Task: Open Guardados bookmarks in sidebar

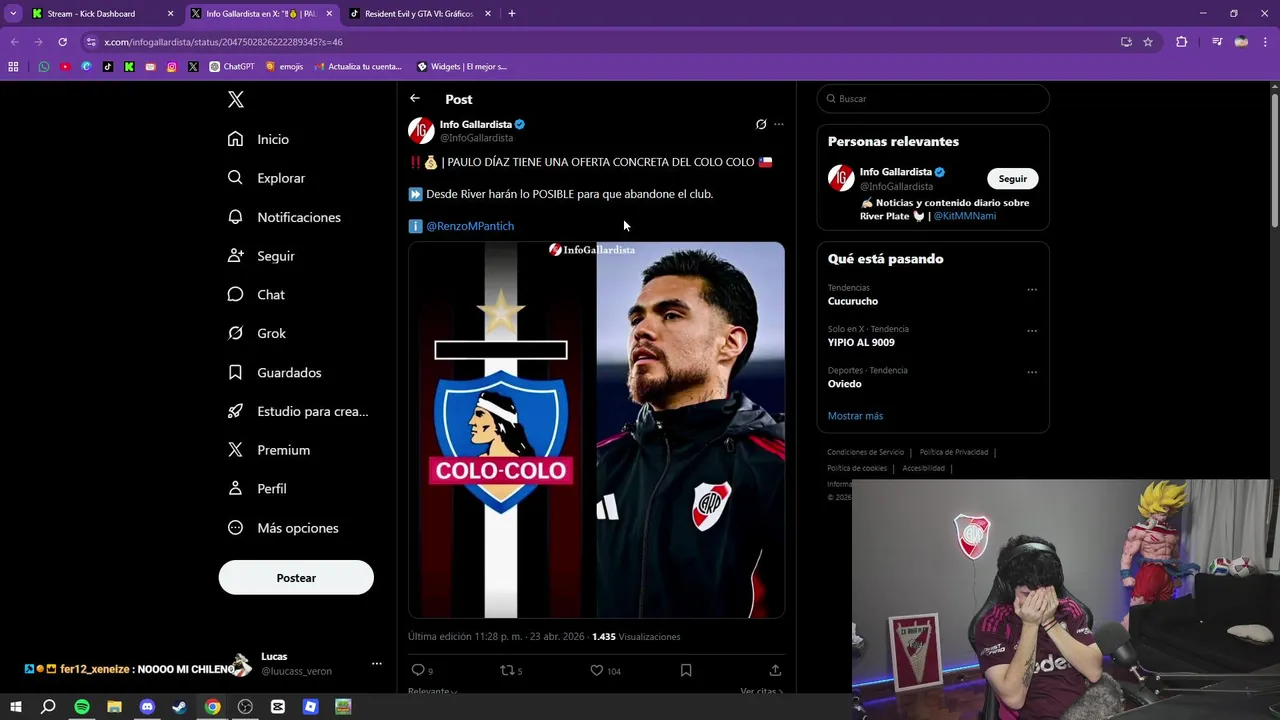Action: 275,372
